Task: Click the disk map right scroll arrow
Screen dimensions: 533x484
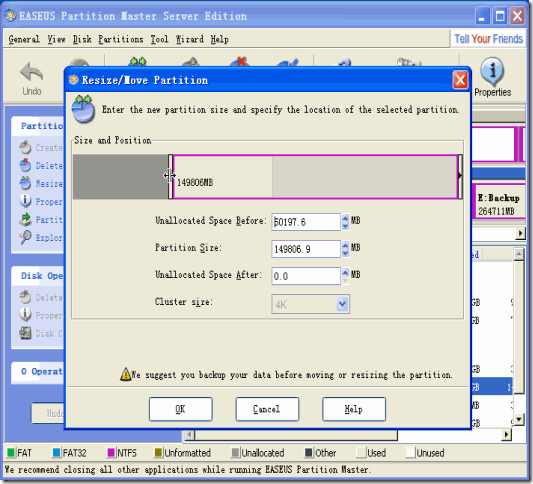Action: coord(520,234)
